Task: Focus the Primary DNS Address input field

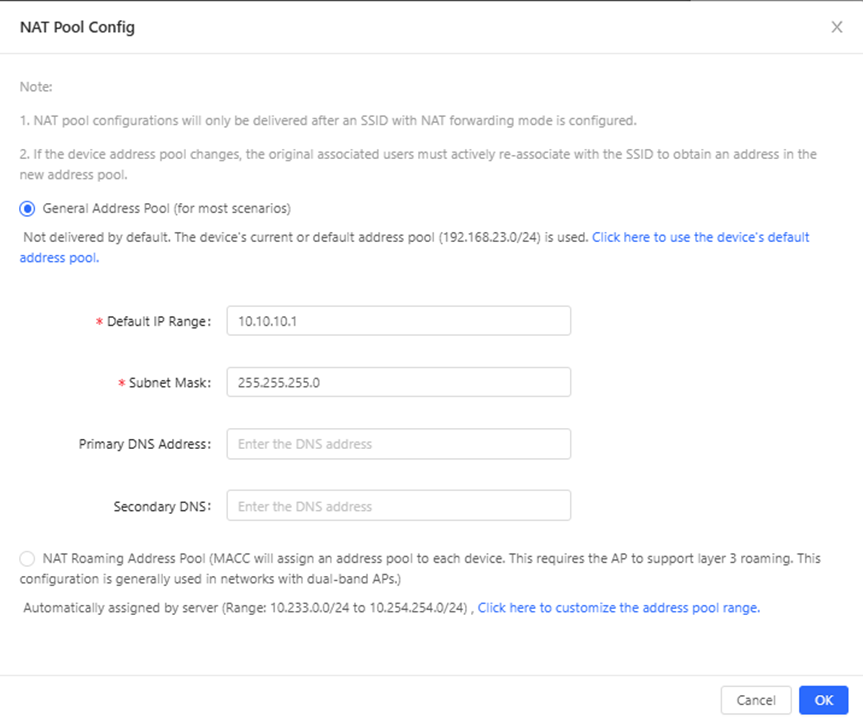Action: (x=398, y=444)
